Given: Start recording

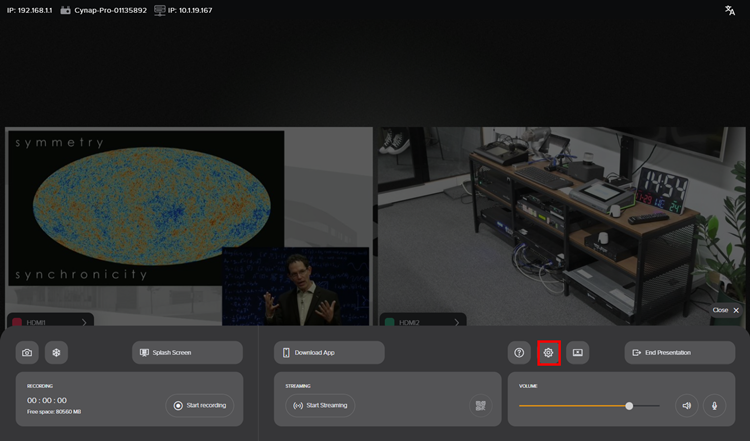Looking at the screenshot, I should (x=200, y=406).
